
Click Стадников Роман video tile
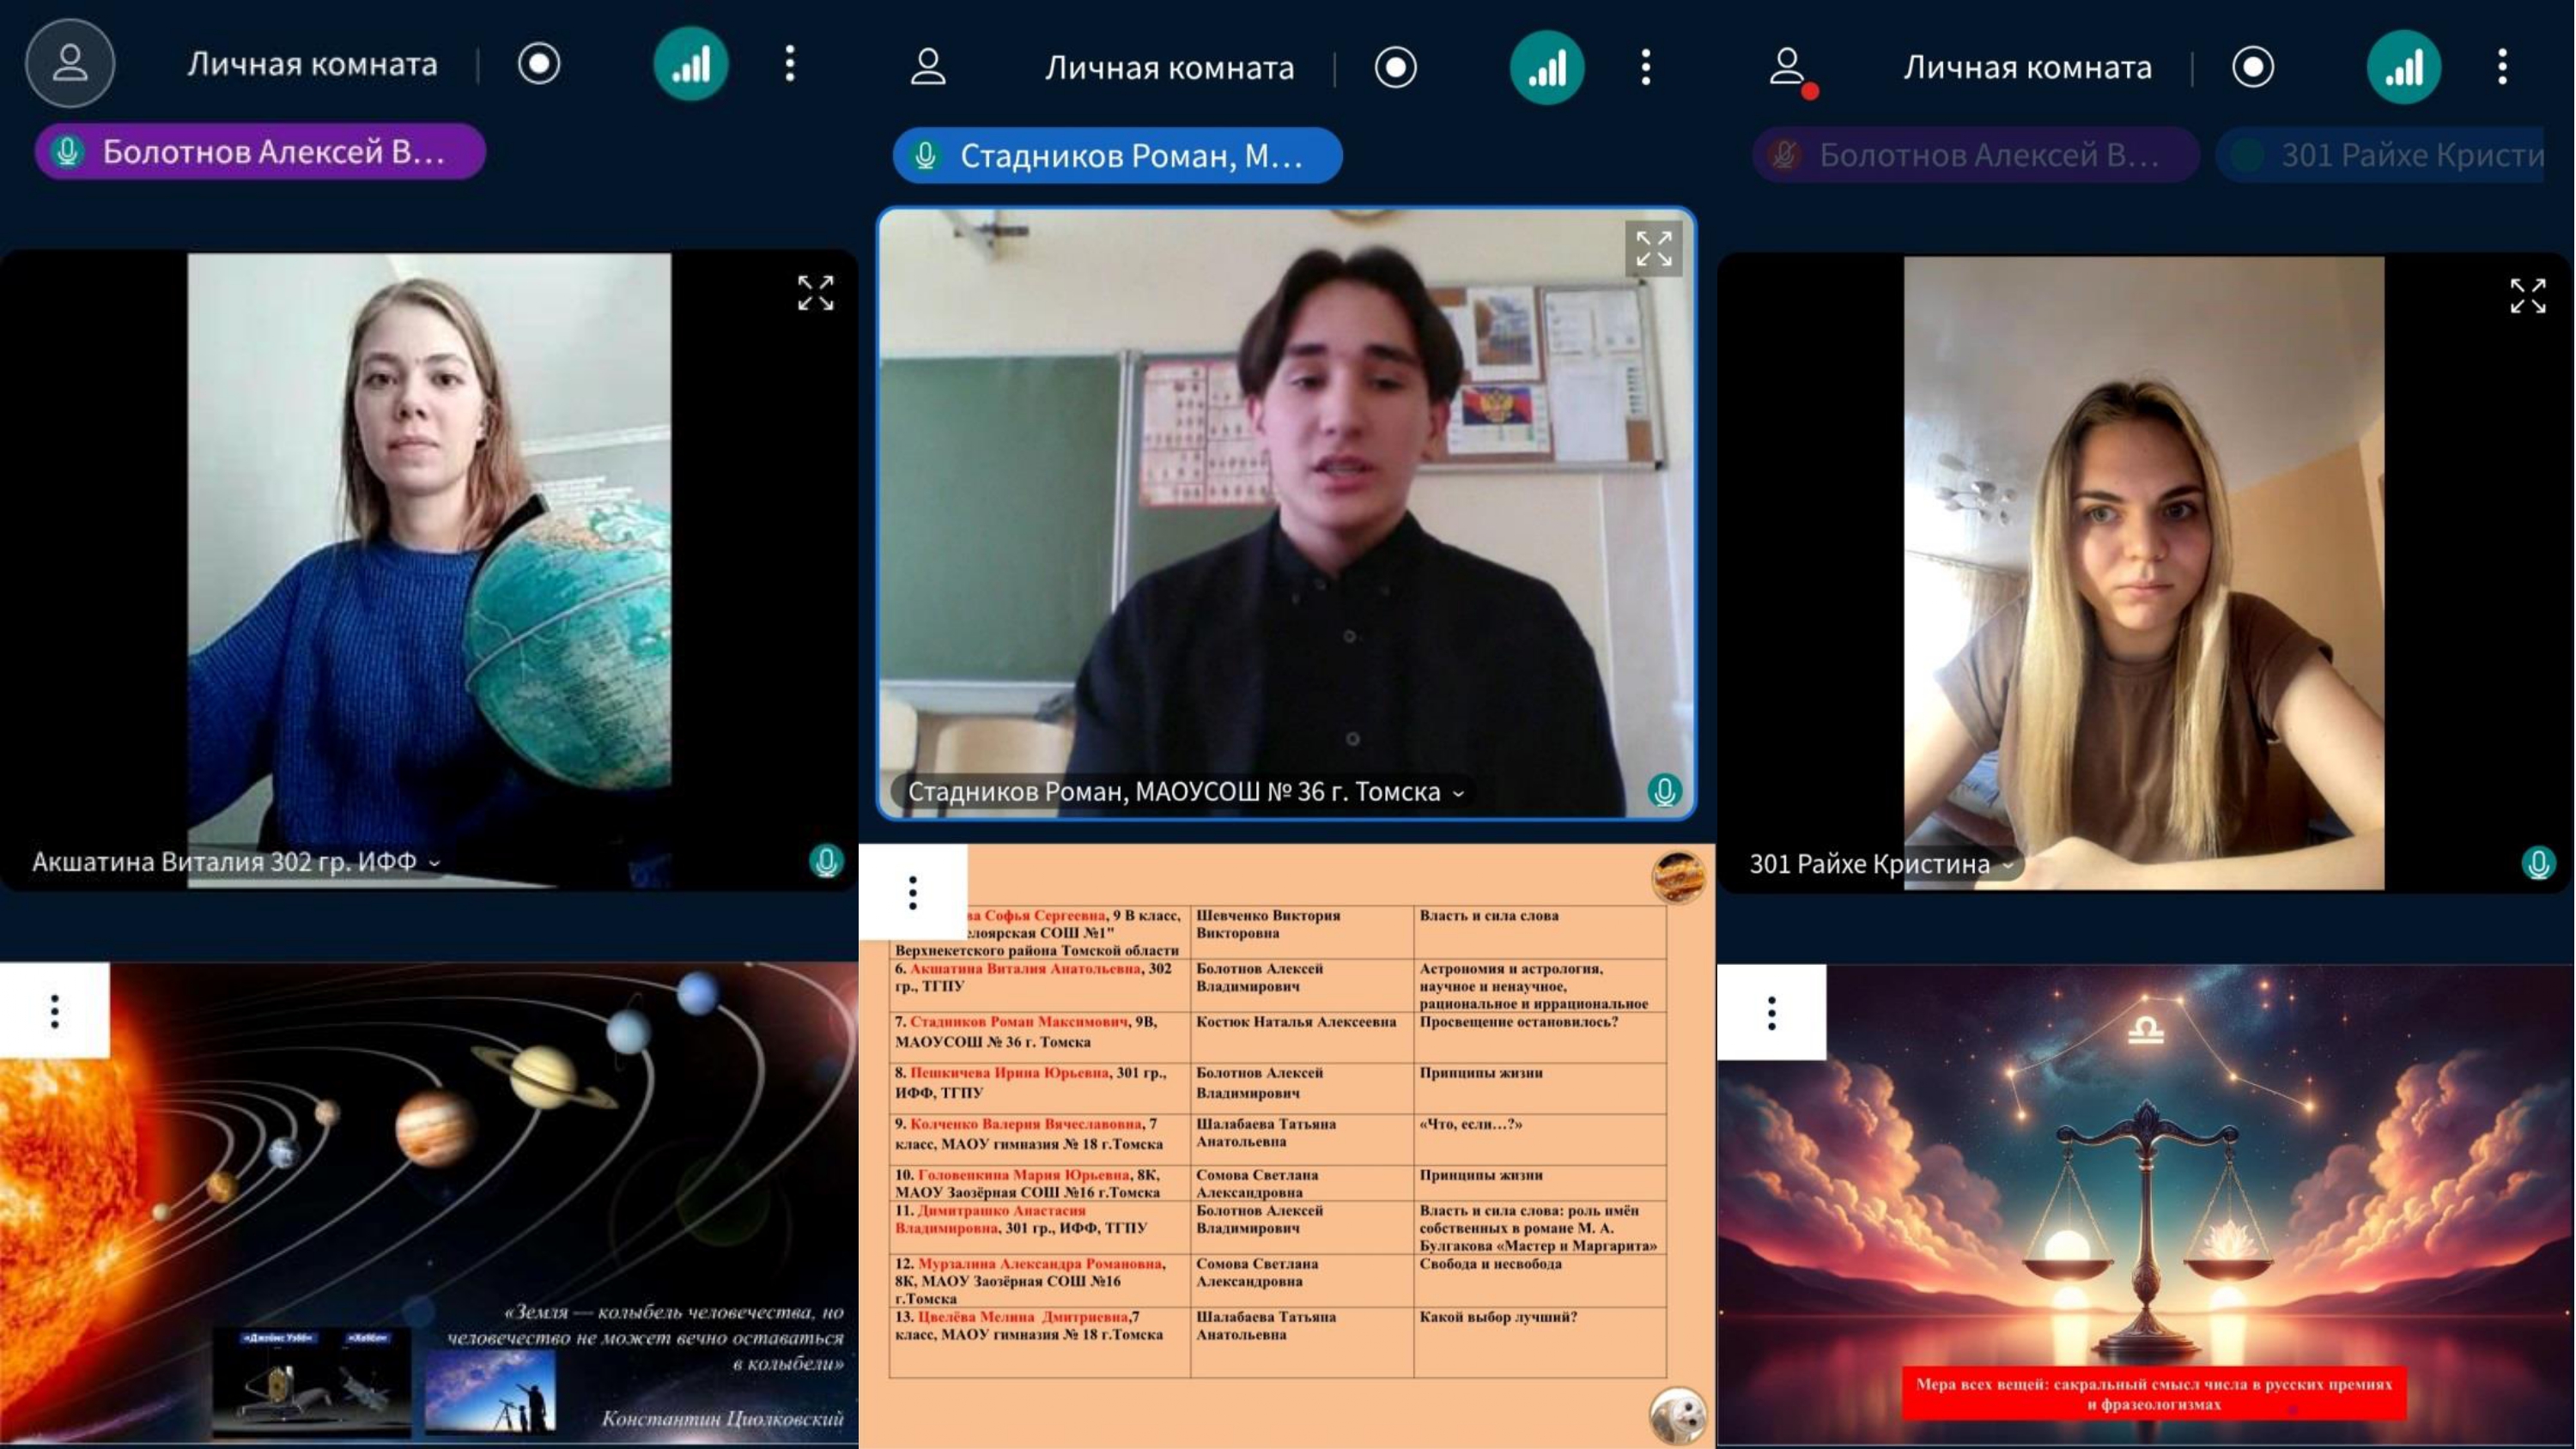click(1286, 513)
